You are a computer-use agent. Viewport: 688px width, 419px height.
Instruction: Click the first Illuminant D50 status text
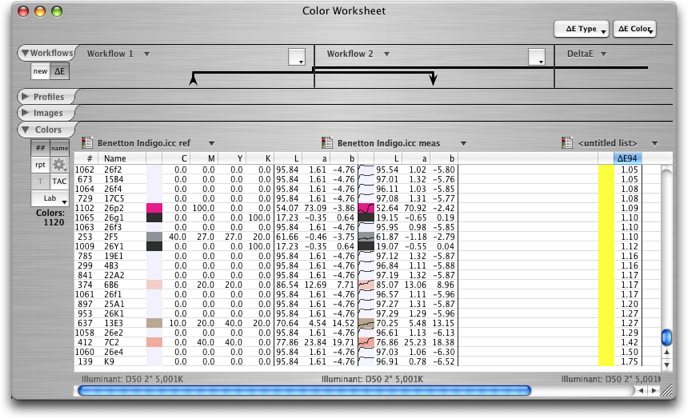point(132,379)
